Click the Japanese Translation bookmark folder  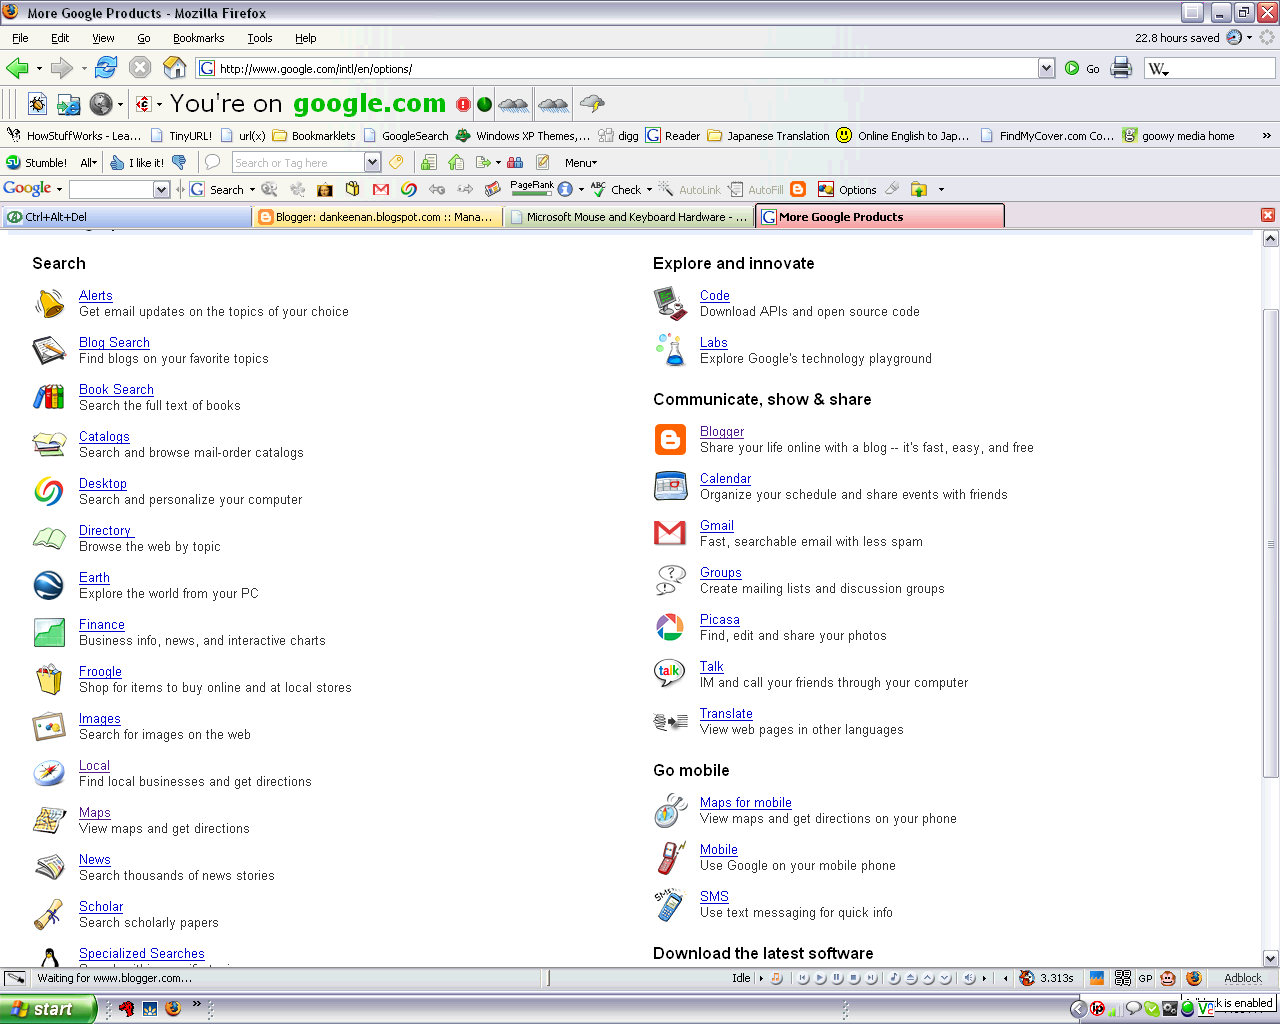point(769,135)
